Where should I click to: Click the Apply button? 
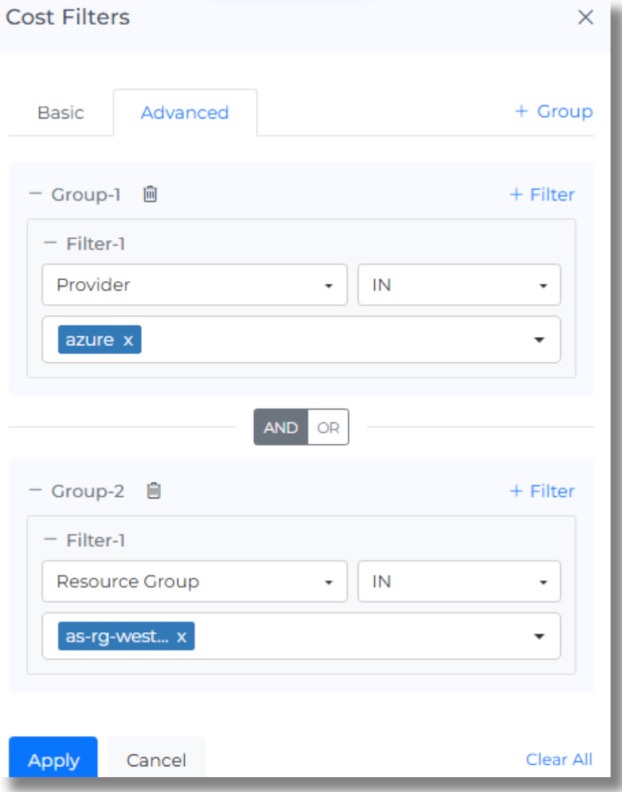coord(53,760)
